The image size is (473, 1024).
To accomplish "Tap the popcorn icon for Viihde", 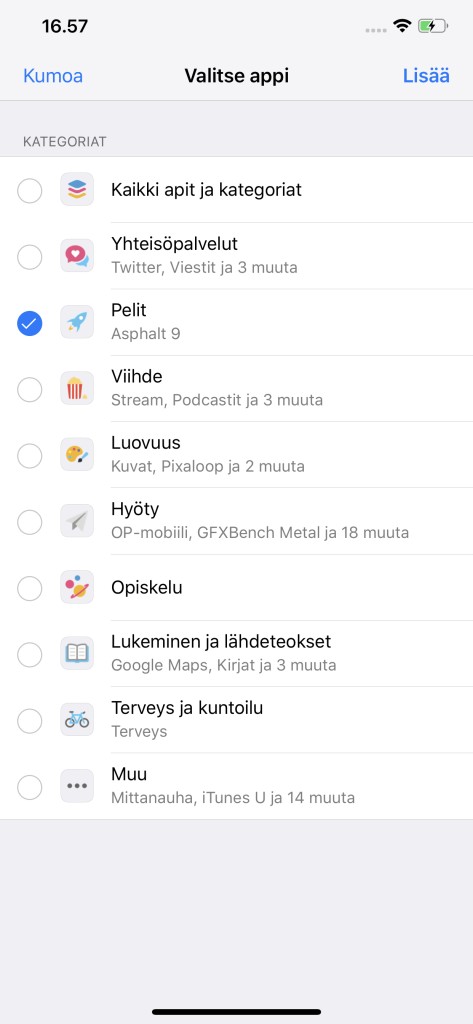I will click(x=77, y=389).
